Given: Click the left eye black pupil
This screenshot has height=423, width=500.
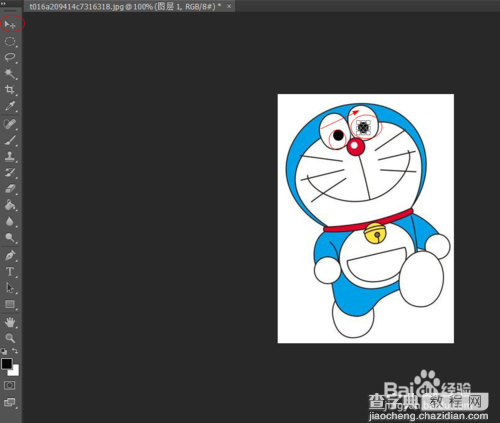Looking at the screenshot, I should [x=338, y=135].
